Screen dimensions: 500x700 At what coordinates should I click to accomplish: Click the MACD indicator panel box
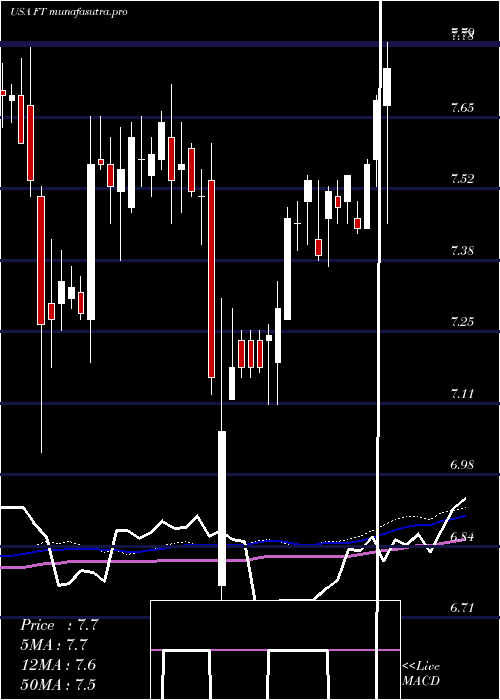tap(275, 650)
